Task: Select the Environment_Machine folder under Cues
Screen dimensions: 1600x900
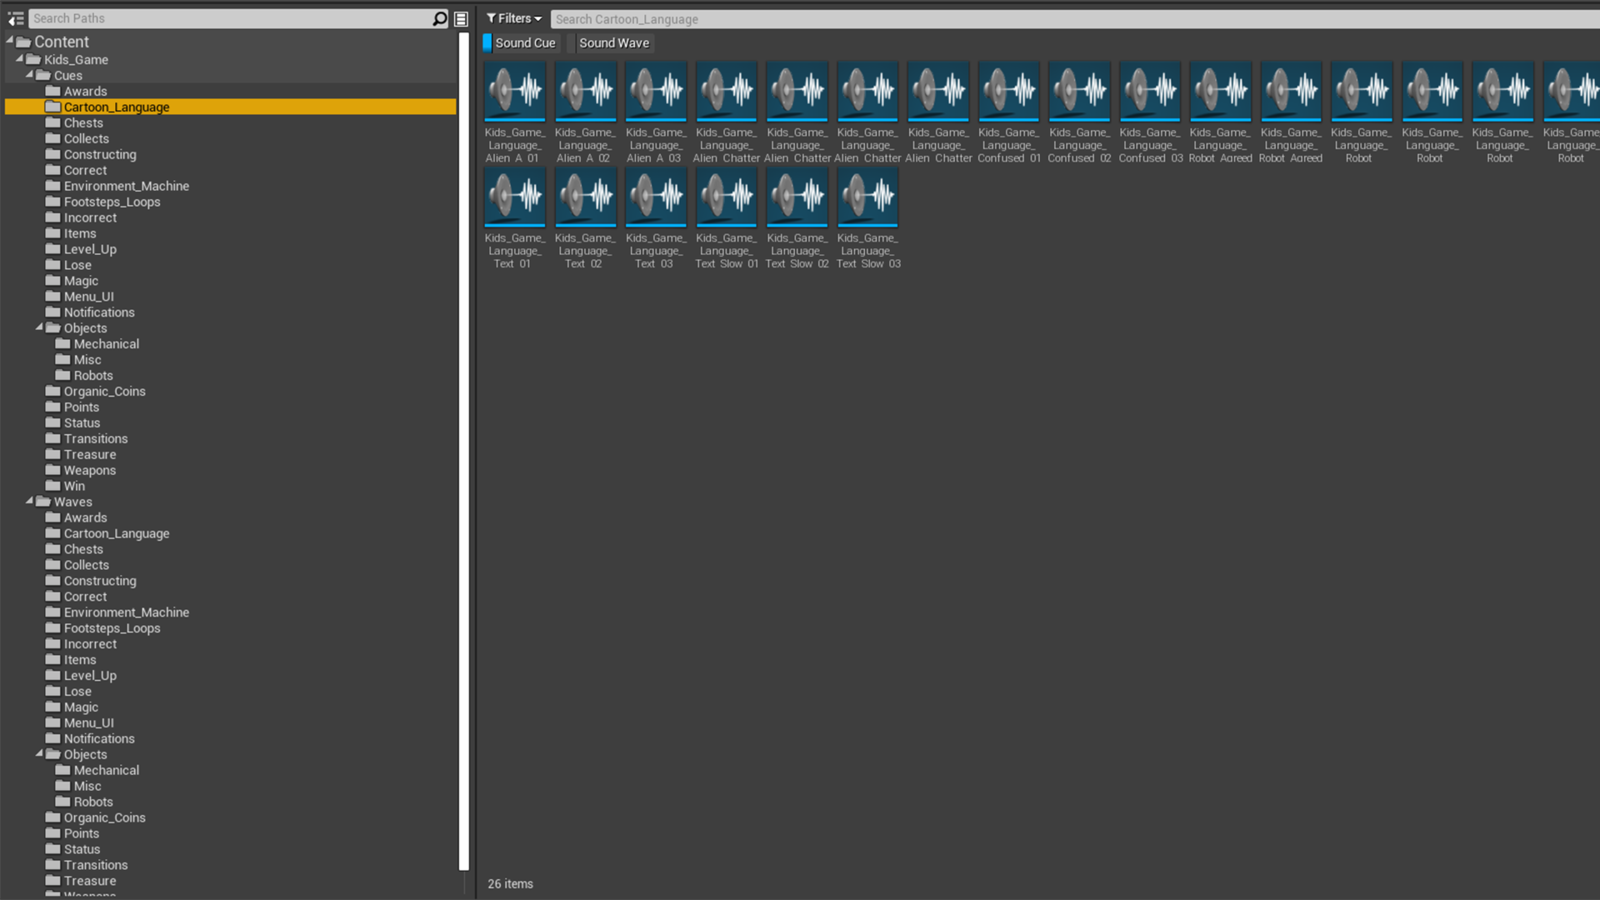Action: click(x=126, y=186)
